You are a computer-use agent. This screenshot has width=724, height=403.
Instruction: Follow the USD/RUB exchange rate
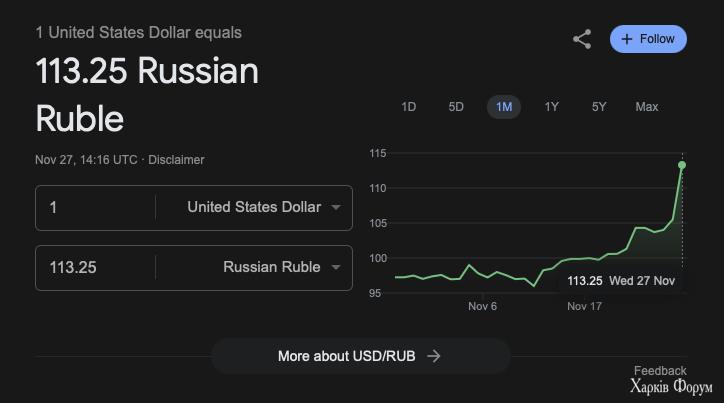click(648, 39)
